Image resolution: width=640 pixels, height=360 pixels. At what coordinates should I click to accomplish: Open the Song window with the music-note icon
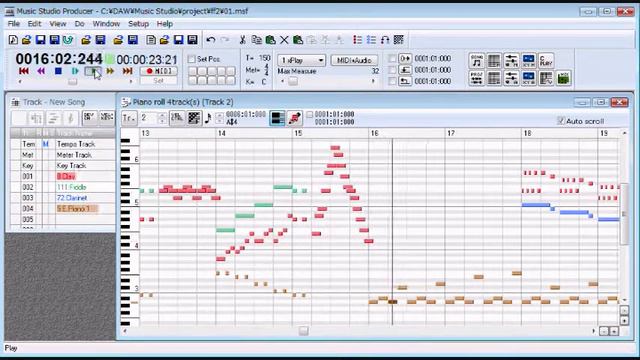[x=476, y=61]
